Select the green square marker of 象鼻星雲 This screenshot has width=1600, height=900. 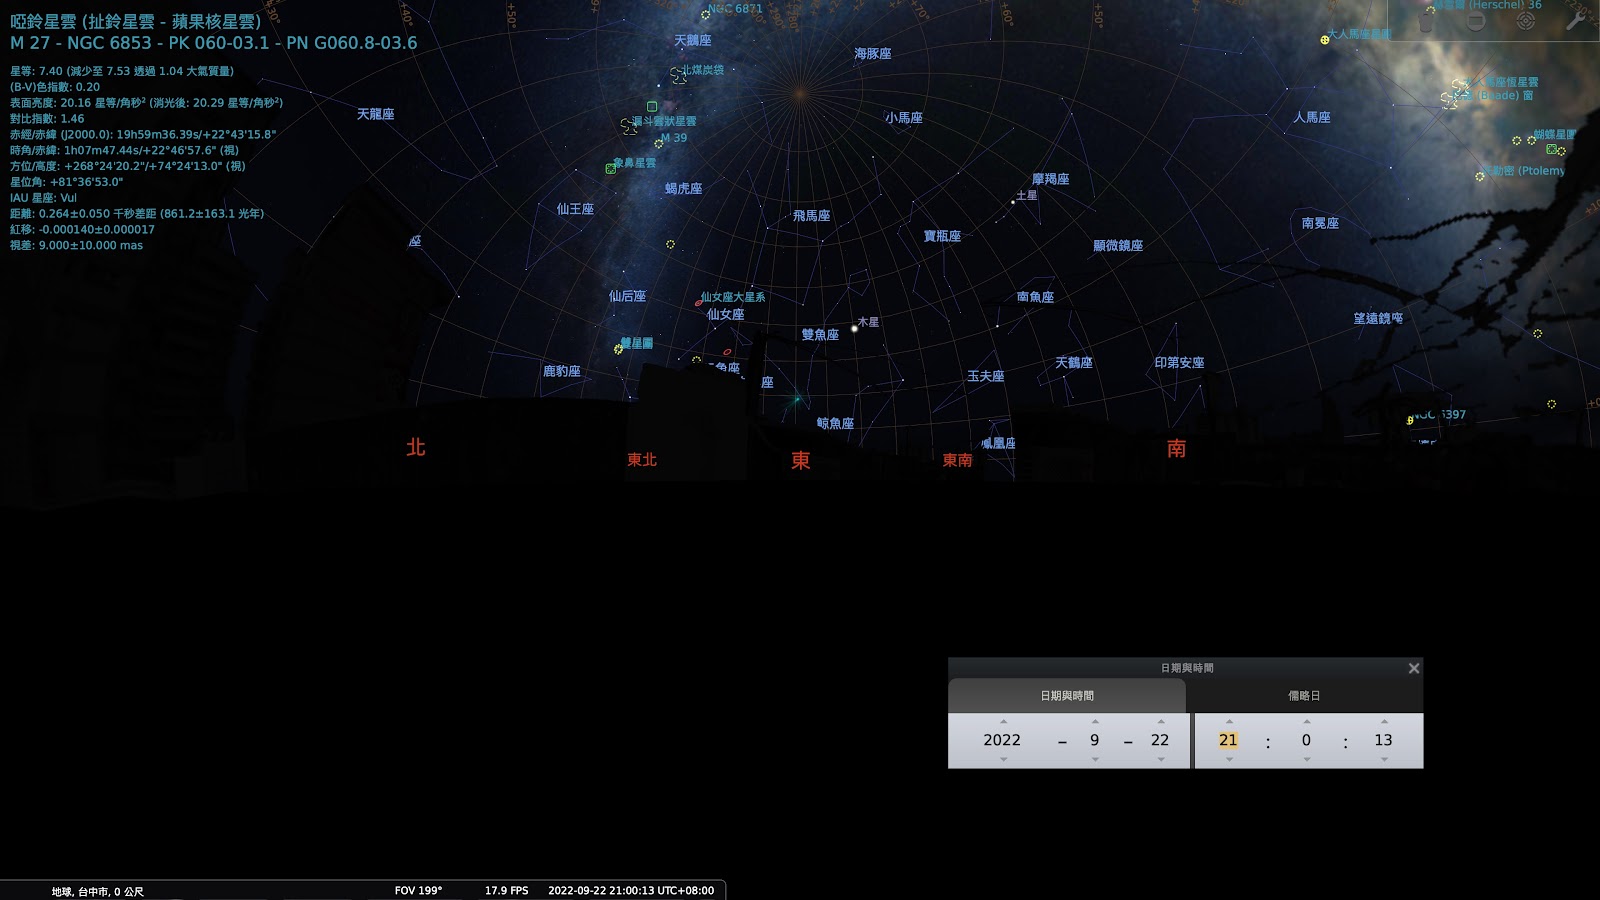point(611,168)
